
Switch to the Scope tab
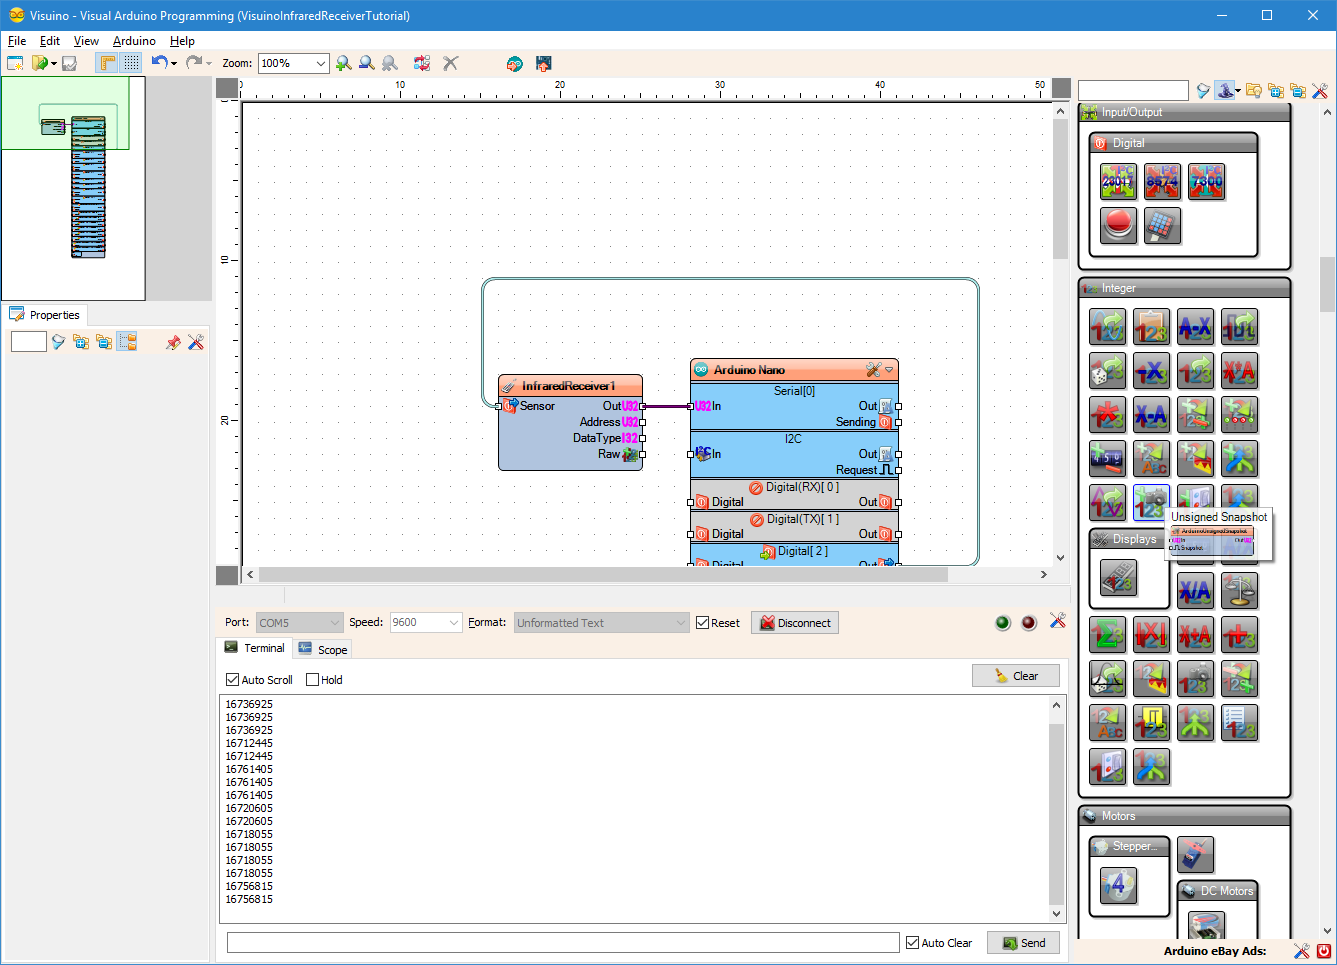pyautogui.click(x=323, y=649)
